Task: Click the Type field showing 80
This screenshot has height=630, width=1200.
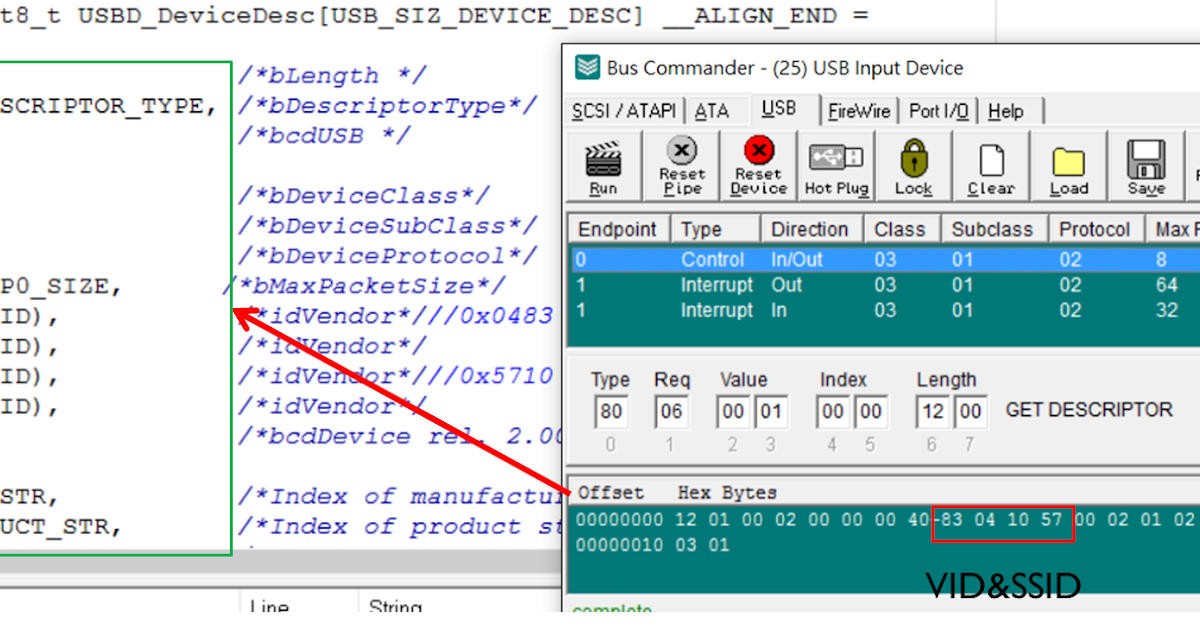Action: tap(611, 411)
